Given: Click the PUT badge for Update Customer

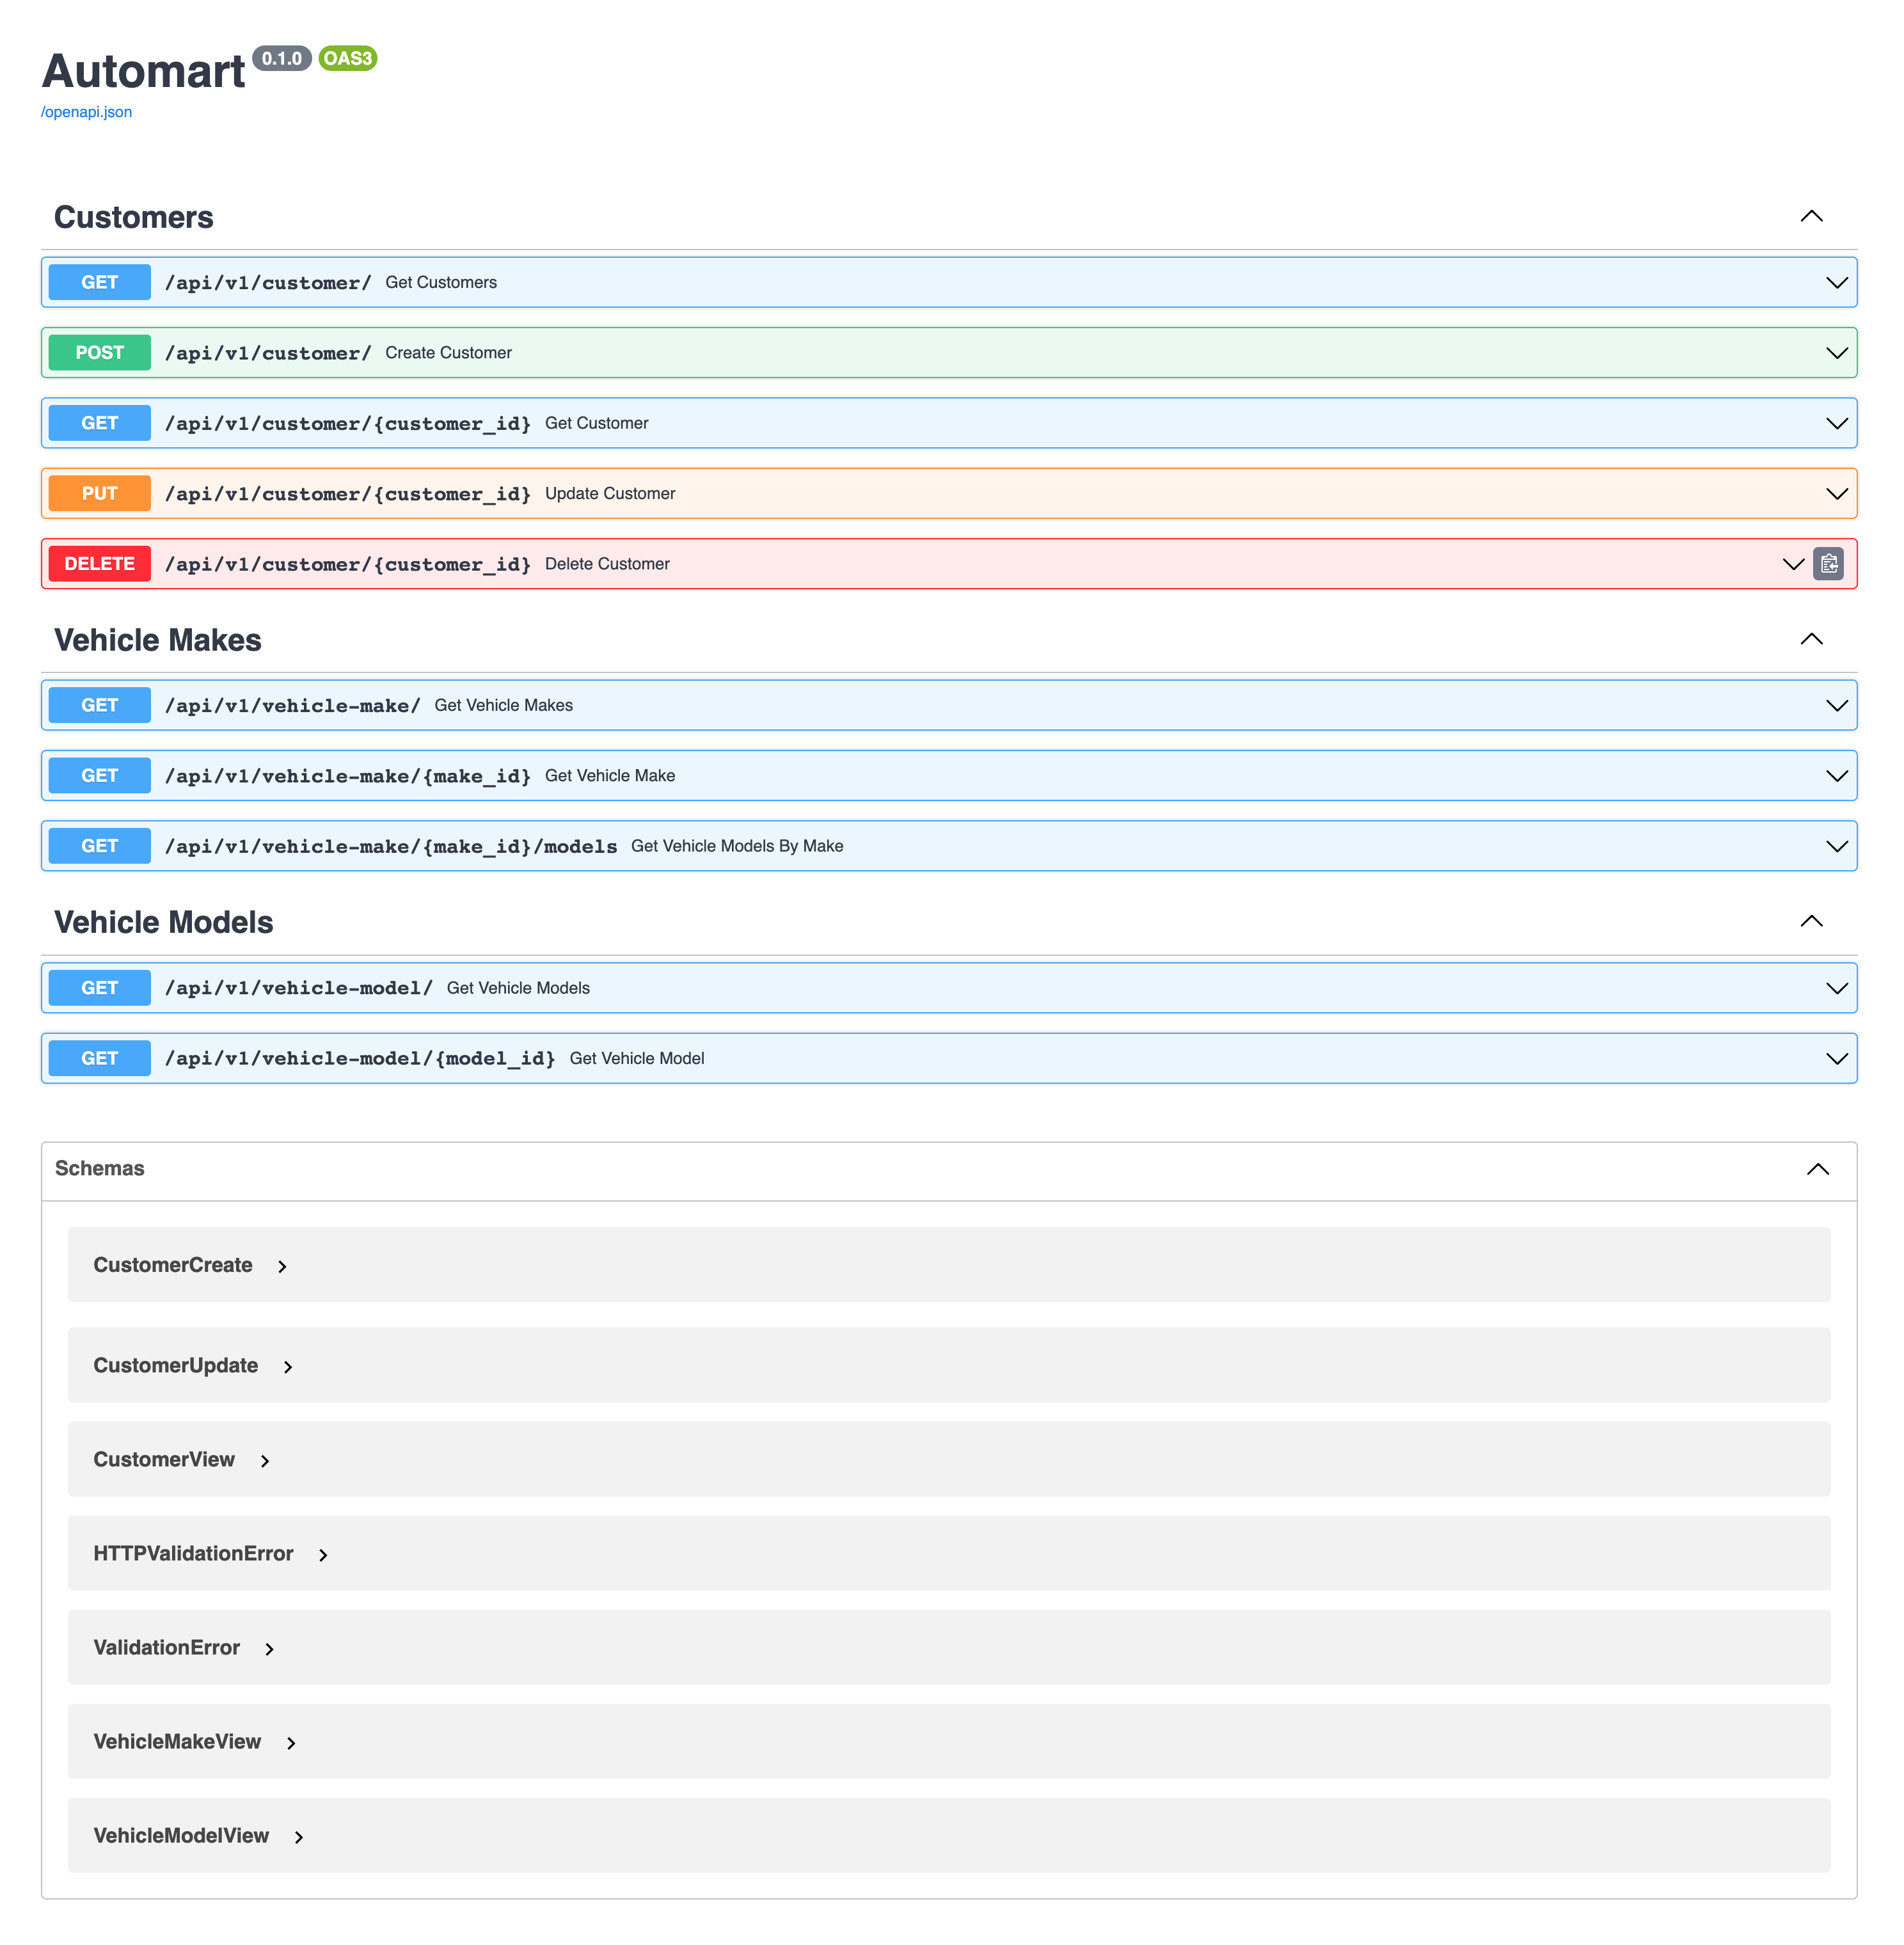Looking at the screenshot, I should [x=100, y=494].
